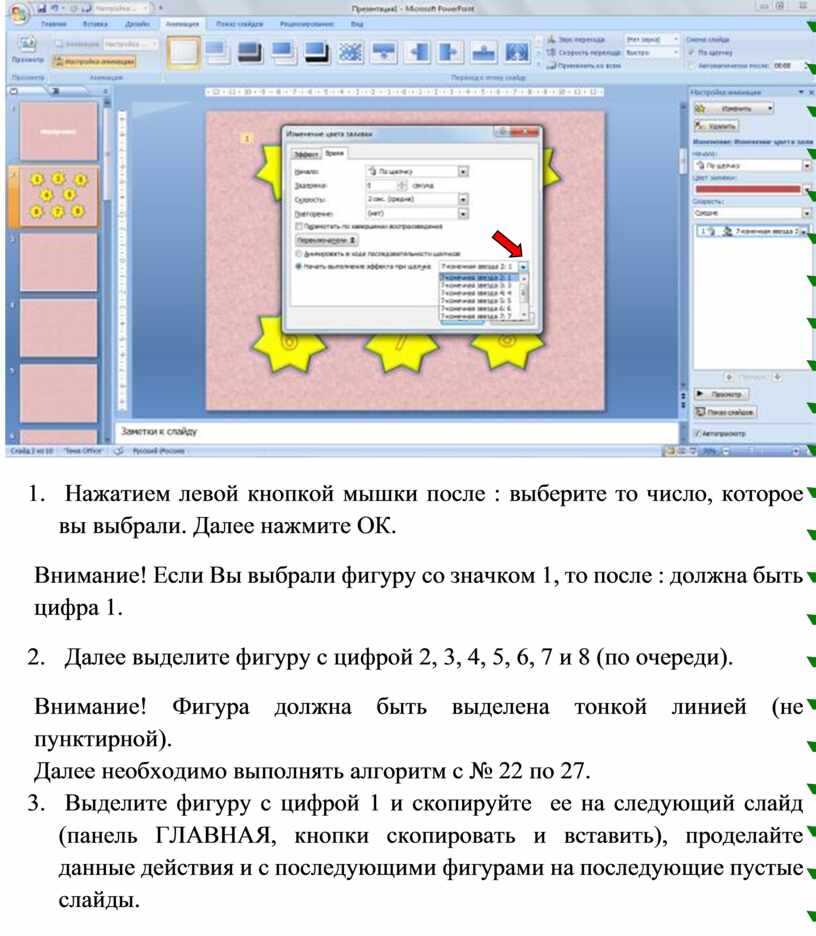Open the Звук перехода sound dropdown
The image size is (816, 936).
(x=676, y=39)
